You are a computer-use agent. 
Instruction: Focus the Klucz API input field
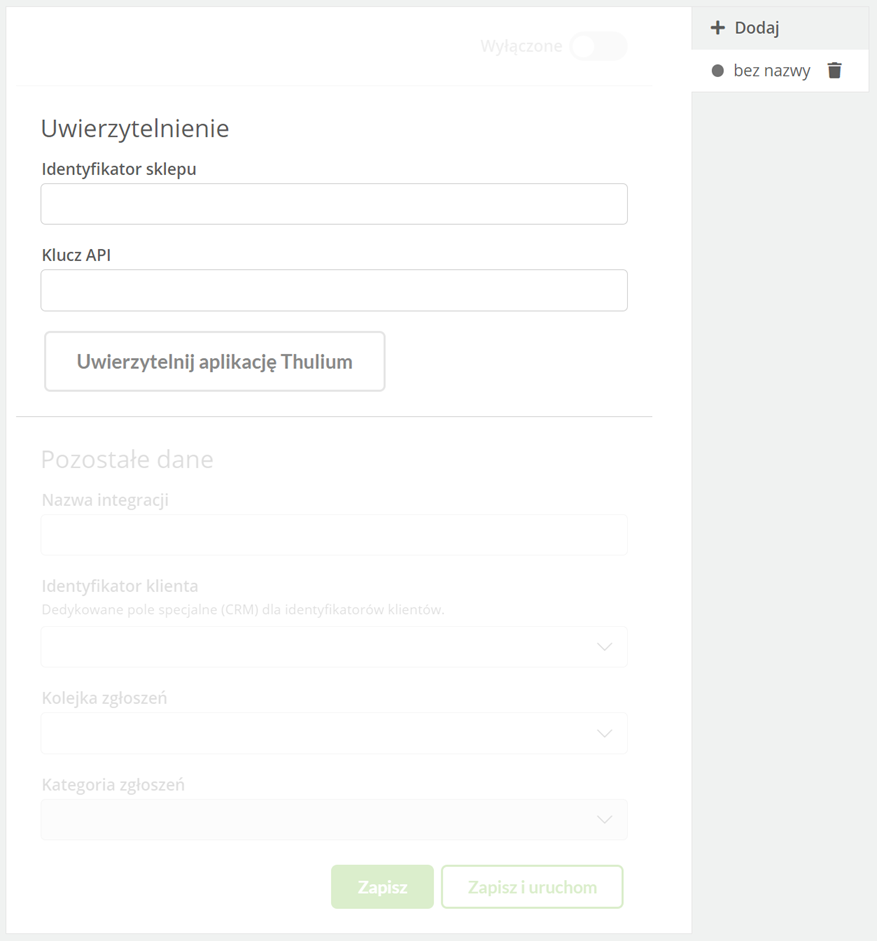[334, 290]
